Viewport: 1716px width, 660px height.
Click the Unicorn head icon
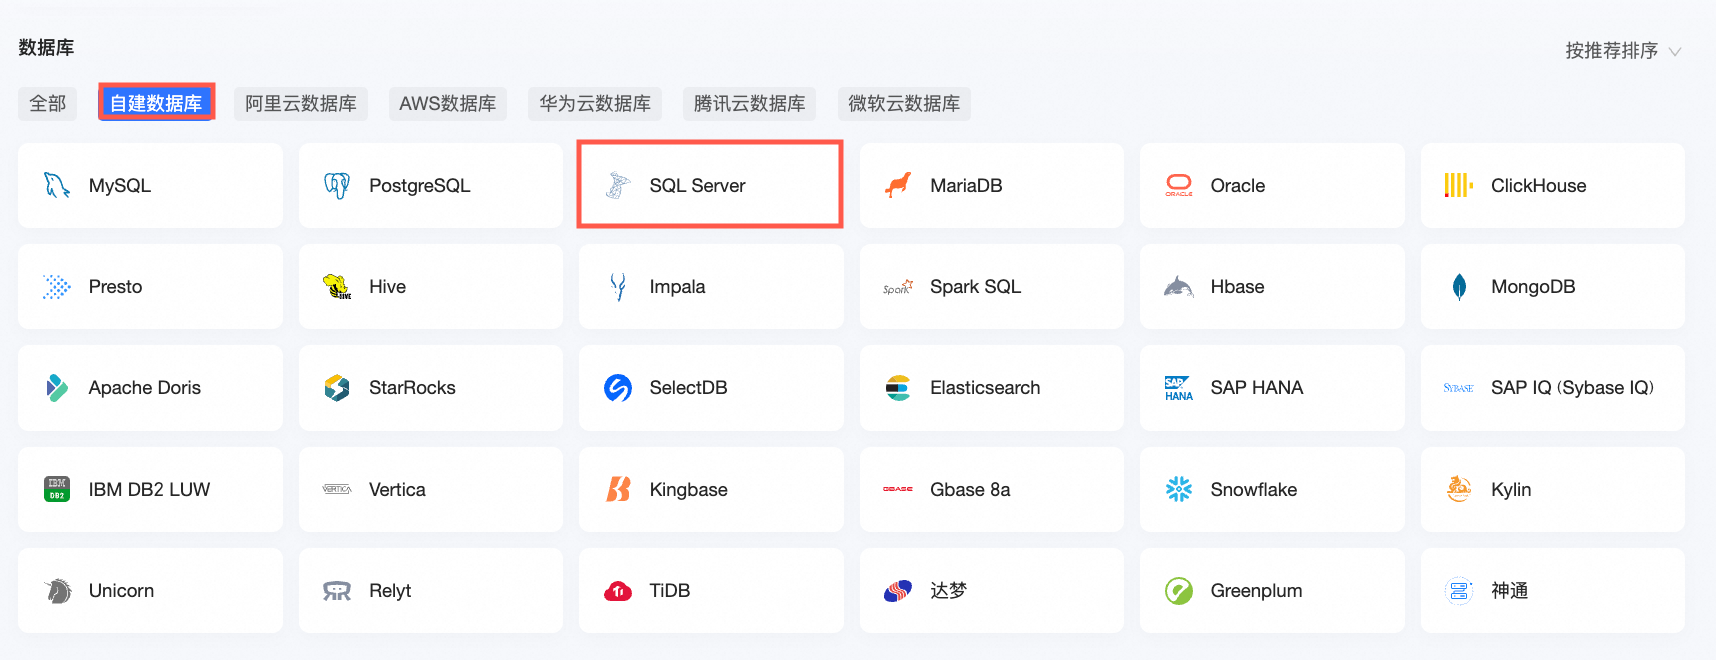tap(57, 591)
